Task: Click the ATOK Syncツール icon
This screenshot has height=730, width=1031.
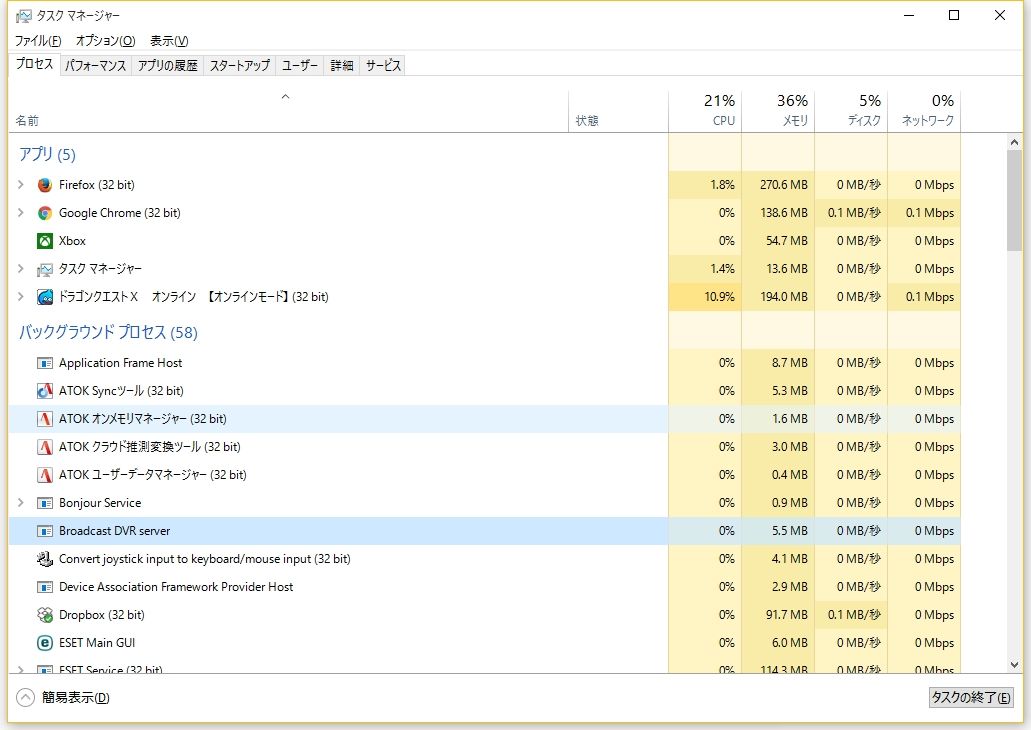Action: coord(44,391)
